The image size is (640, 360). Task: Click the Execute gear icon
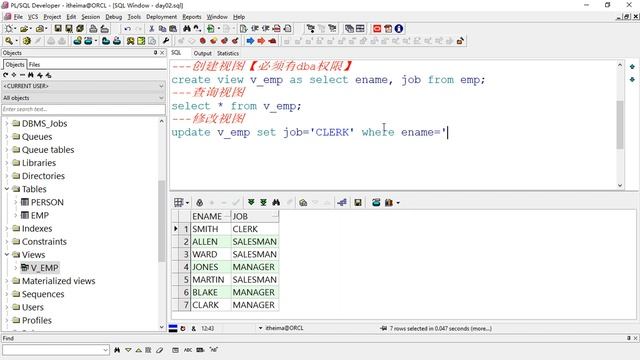click(x=27, y=41)
